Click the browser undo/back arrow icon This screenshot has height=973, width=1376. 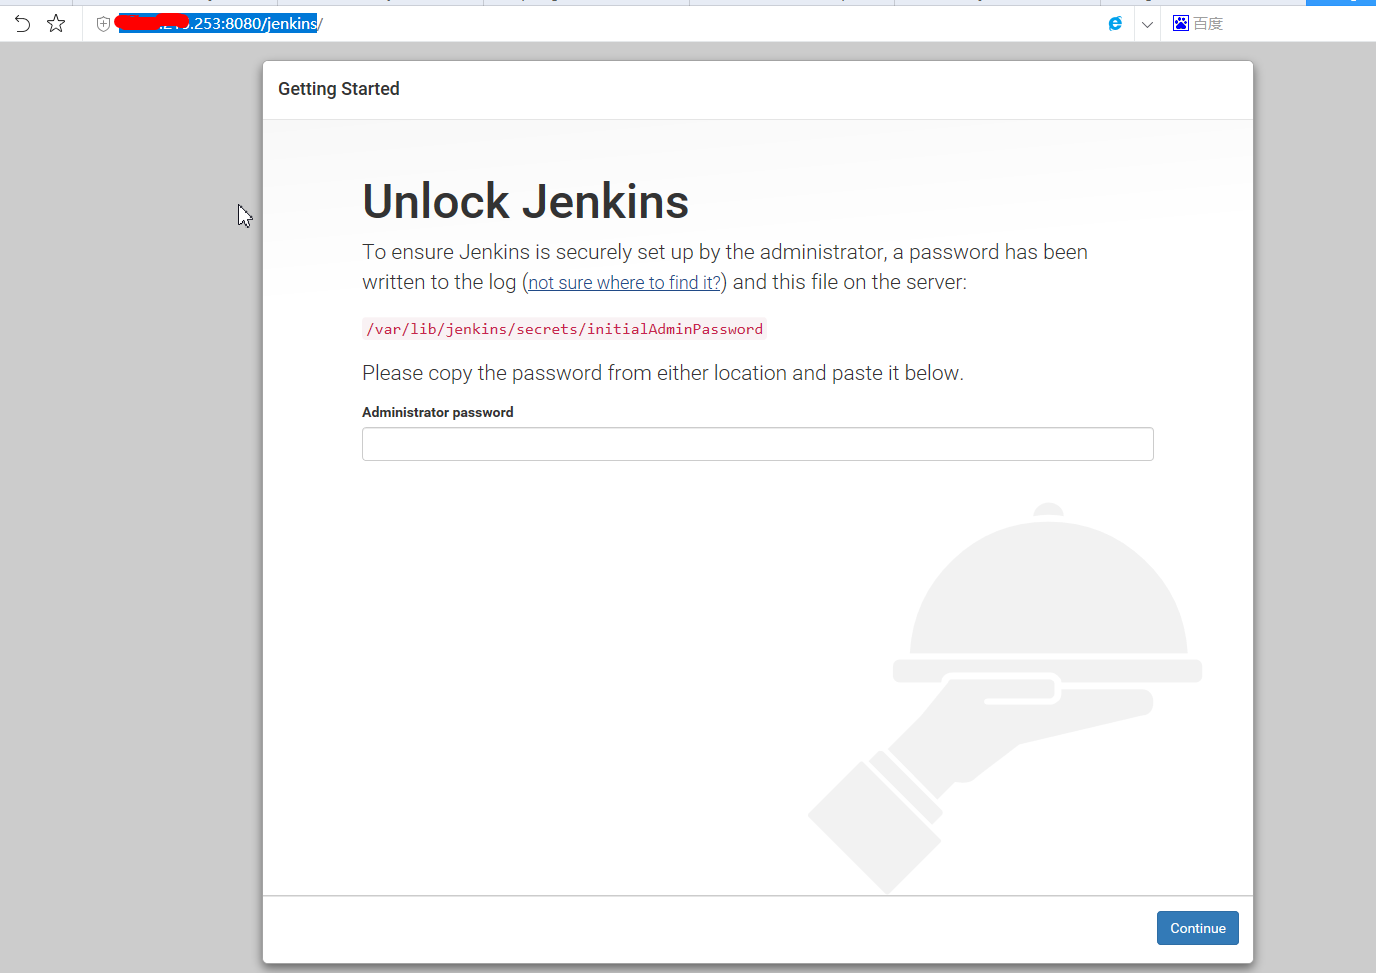click(22, 23)
